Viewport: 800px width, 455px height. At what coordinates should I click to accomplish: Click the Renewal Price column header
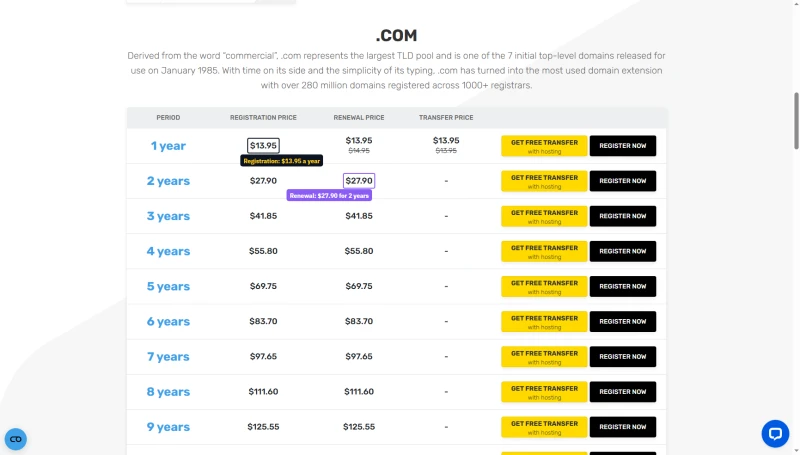(x=359, y=118)
